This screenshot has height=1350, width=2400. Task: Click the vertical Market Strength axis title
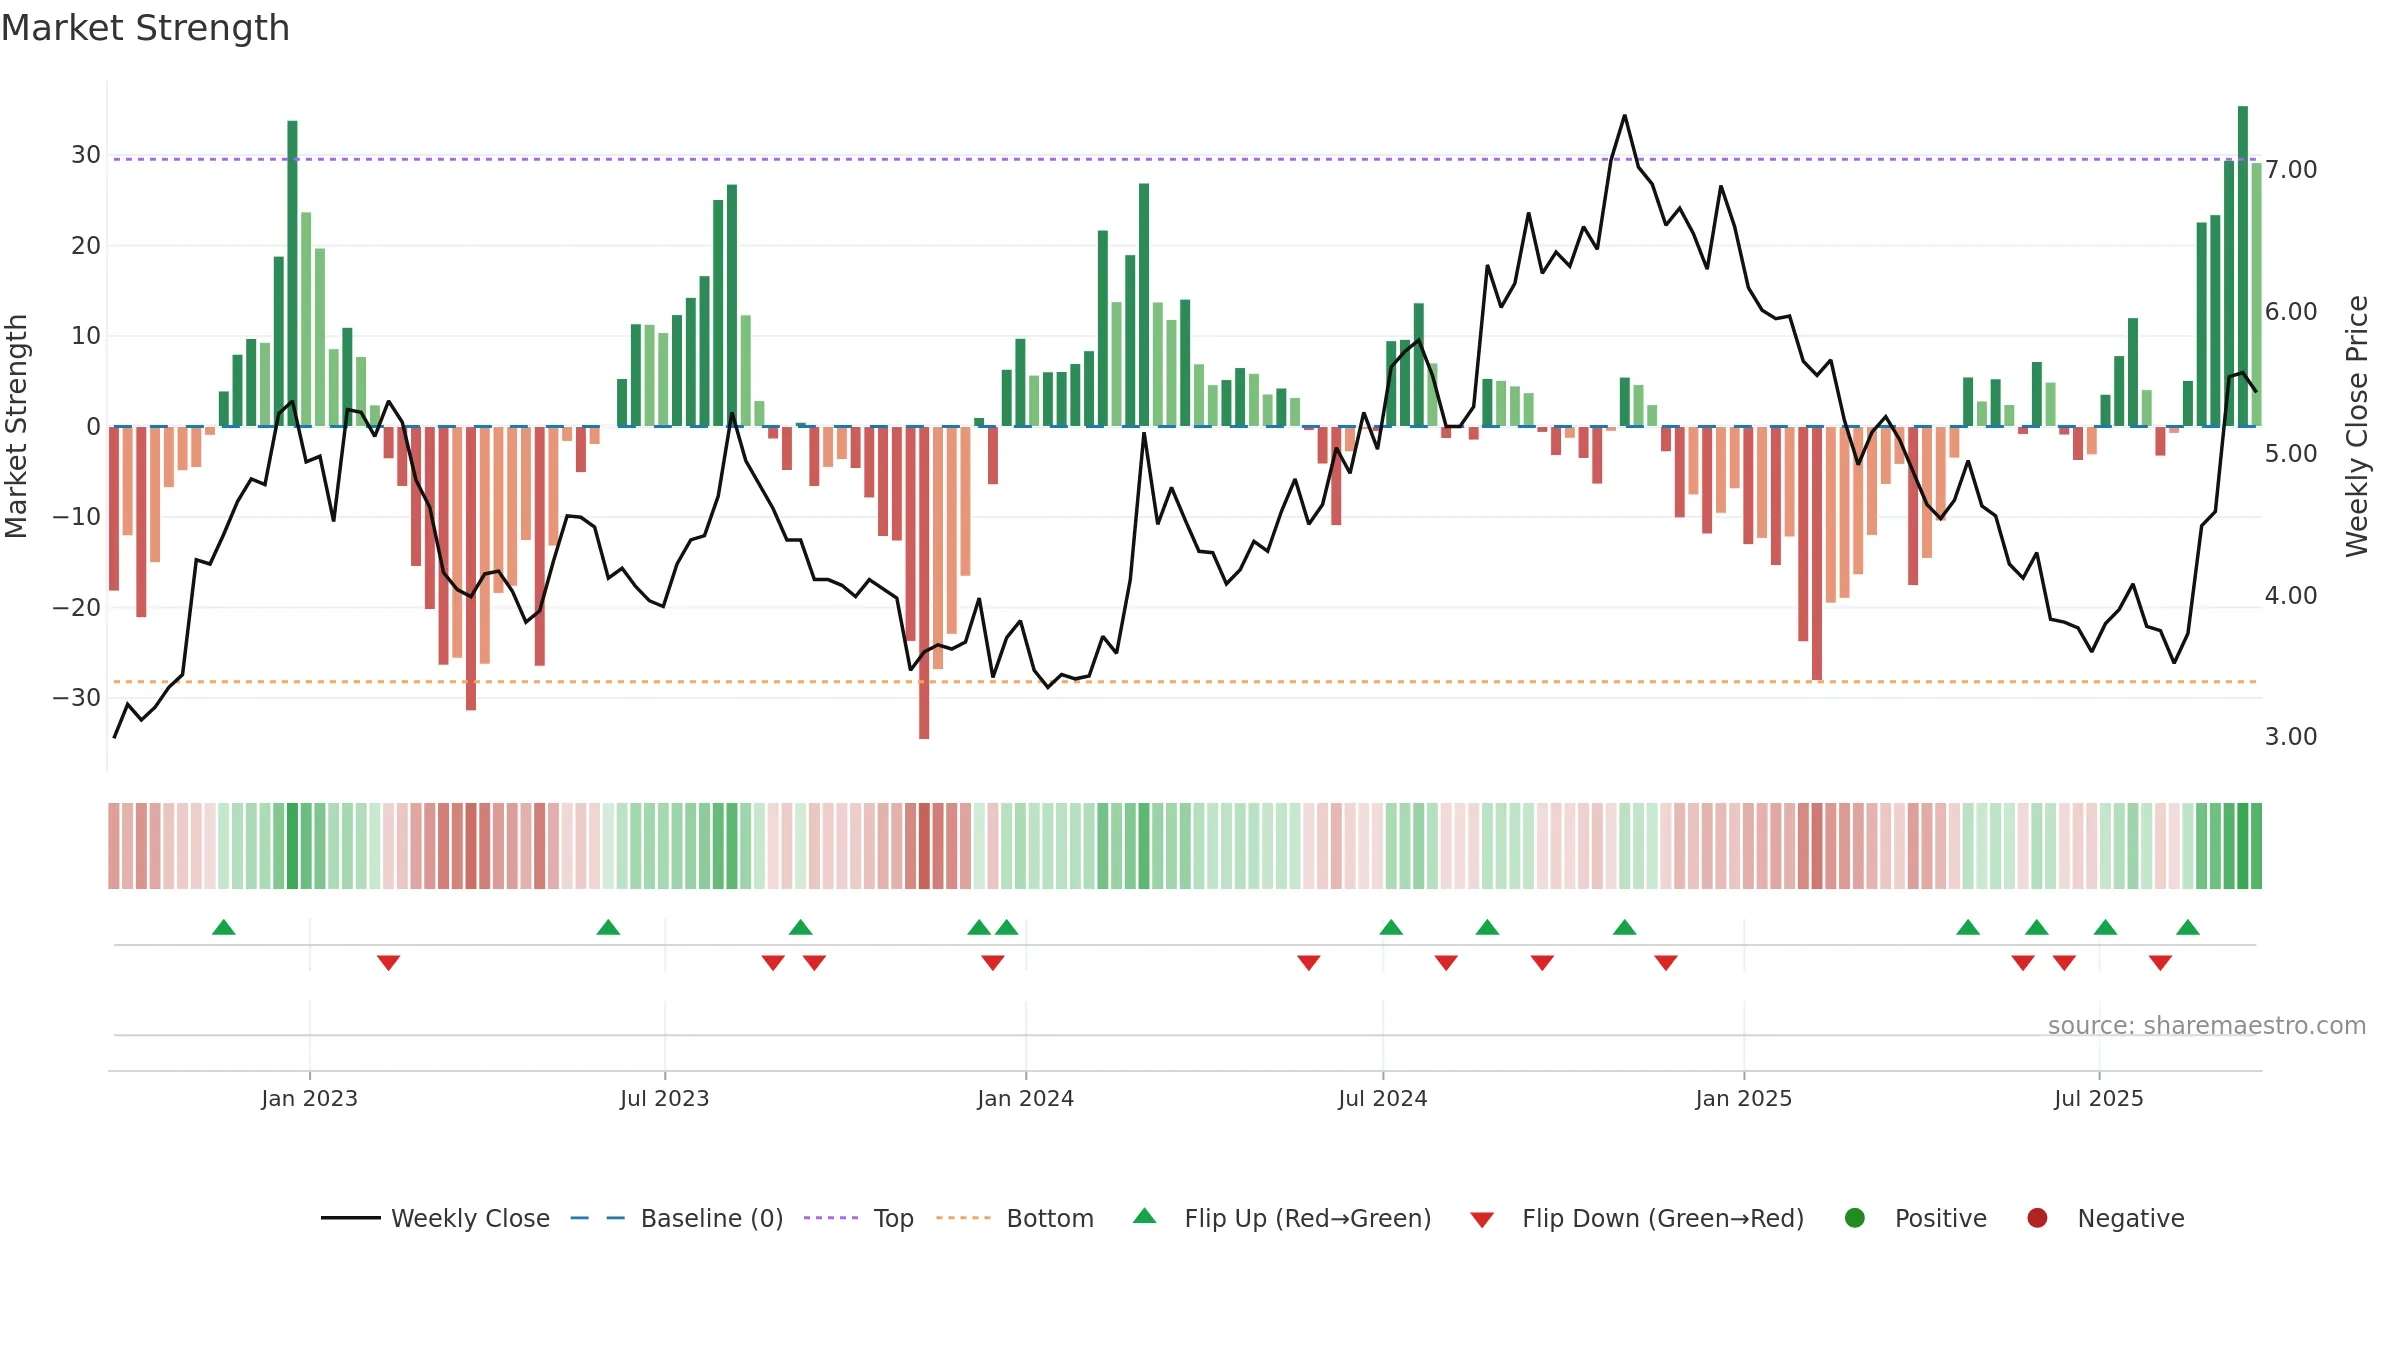pos(16,426)
